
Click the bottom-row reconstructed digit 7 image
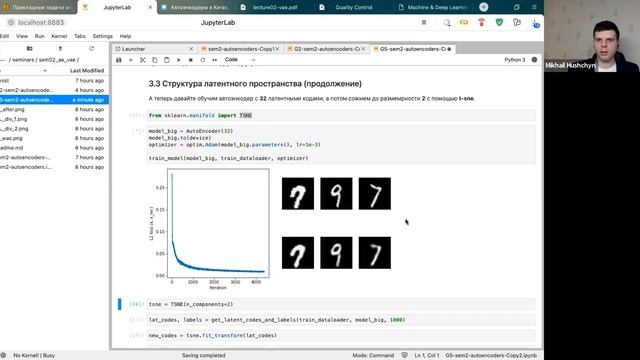pyautogui.click(x=375, y=253)
